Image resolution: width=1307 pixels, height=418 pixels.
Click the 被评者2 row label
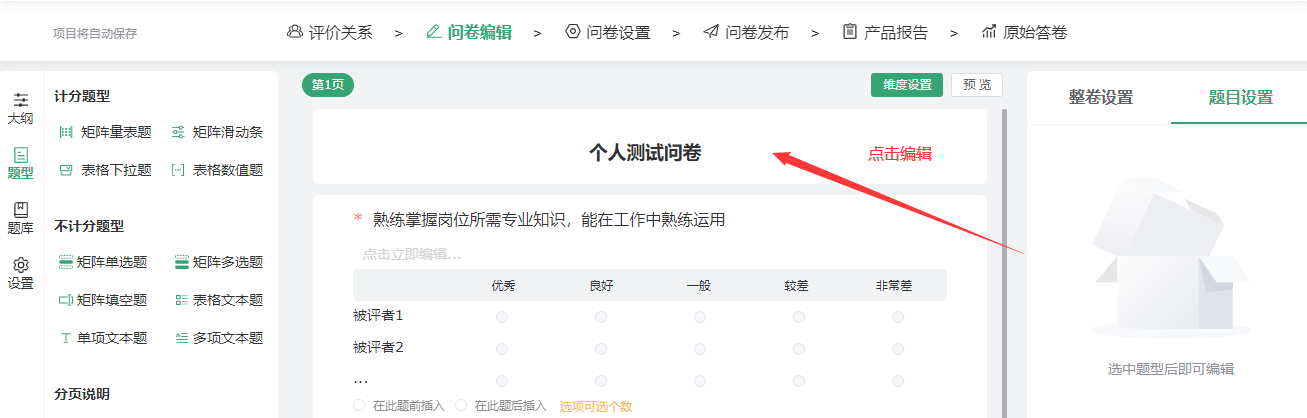point(378,348)
